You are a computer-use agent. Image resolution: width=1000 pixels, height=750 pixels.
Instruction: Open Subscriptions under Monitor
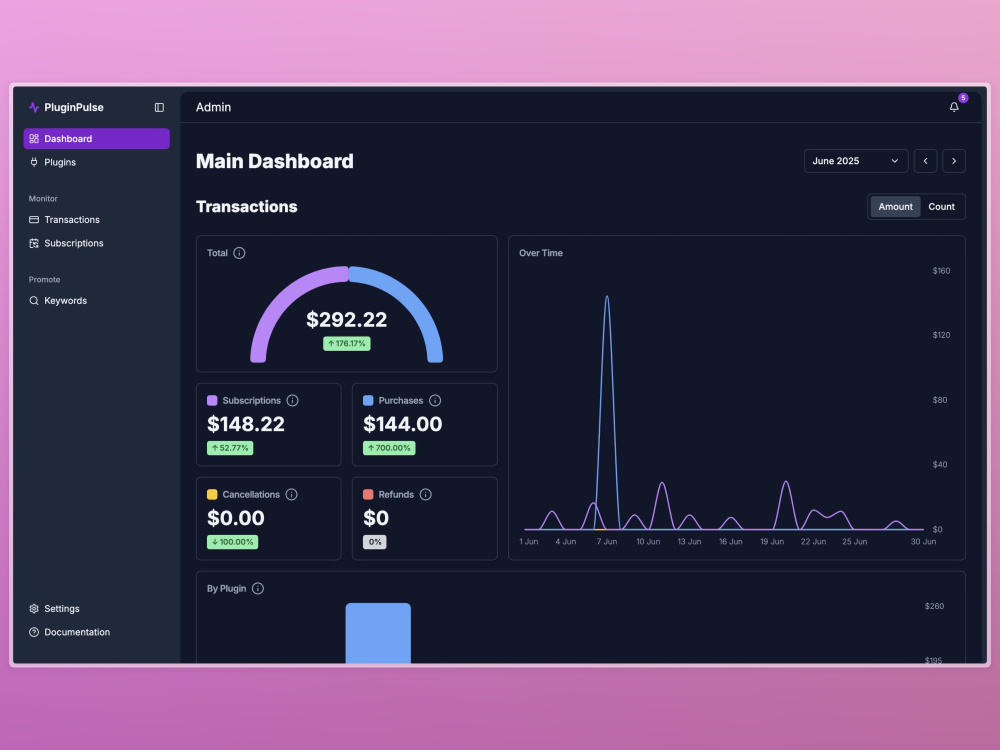97,243
